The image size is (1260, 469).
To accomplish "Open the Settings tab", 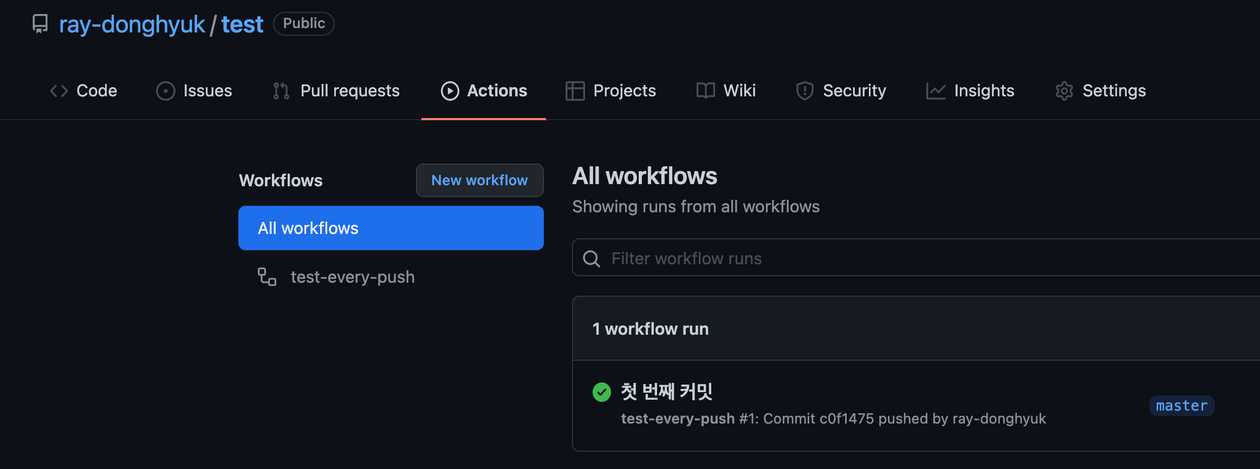I will [1100, 90].
